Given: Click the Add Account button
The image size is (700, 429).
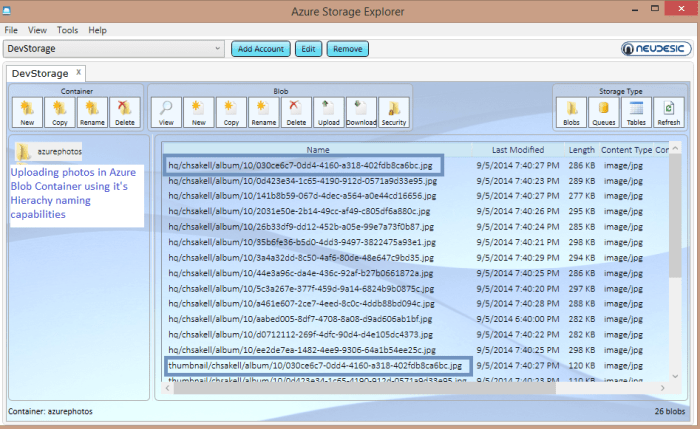Looking at the screenshot, I should coord(261,49).
